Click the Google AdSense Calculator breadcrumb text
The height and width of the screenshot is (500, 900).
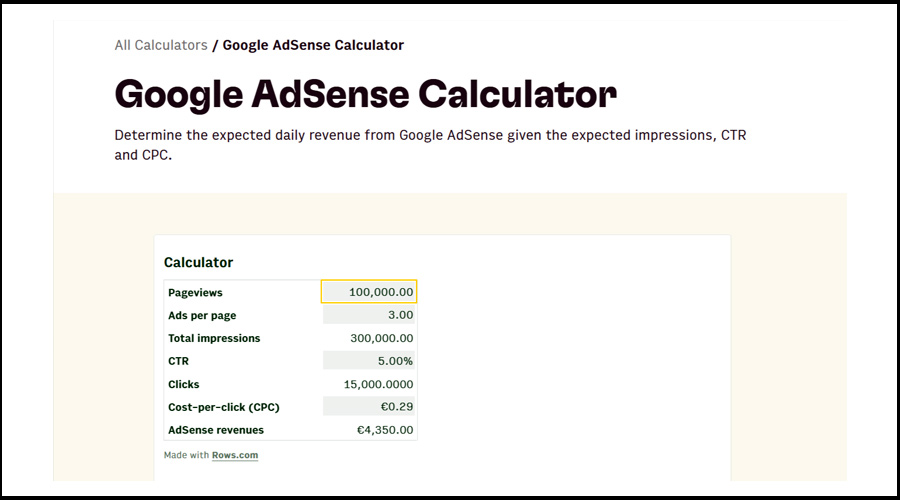click(x=313, y=45)
